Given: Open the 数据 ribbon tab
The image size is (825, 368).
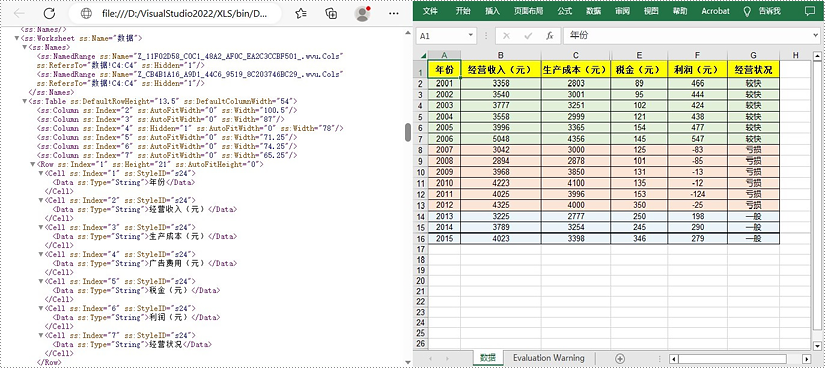Looking at the screenshot, I should click(593, 11).
